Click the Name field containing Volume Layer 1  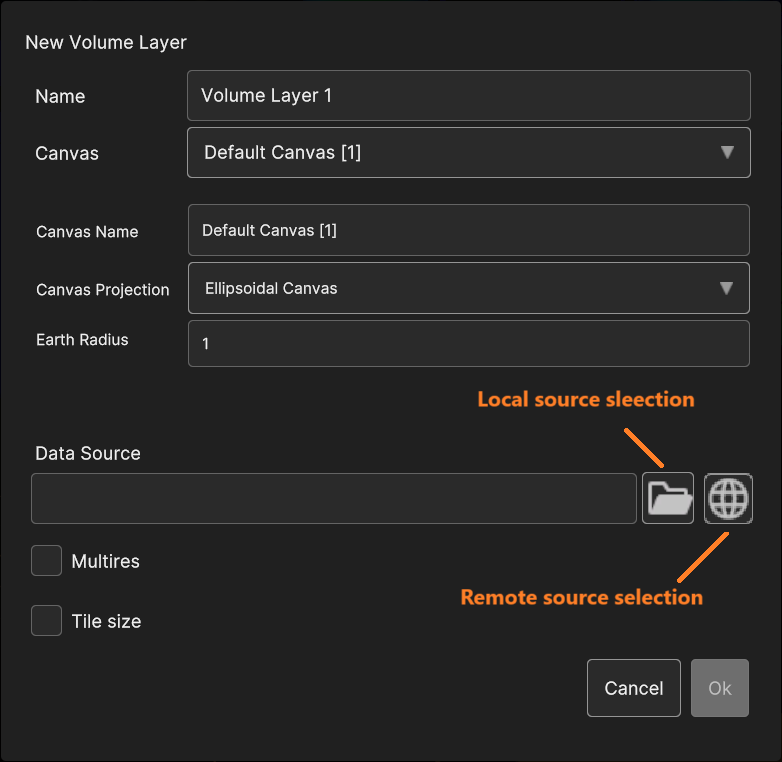(468, 96)
